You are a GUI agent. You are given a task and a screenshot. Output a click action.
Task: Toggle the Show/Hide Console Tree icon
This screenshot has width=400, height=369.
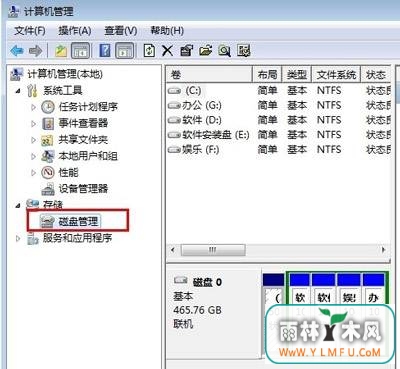[80, 51]
